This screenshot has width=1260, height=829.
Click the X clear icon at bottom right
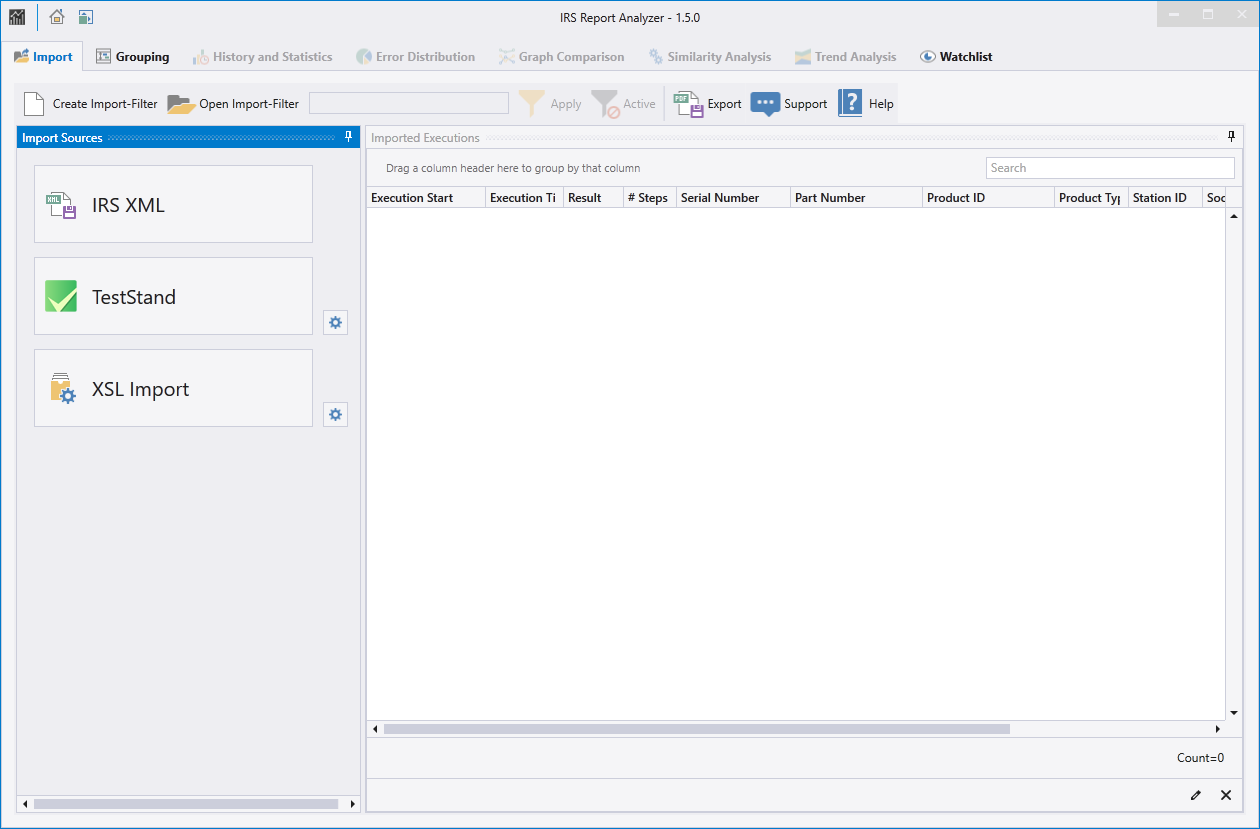point(1226,795)
